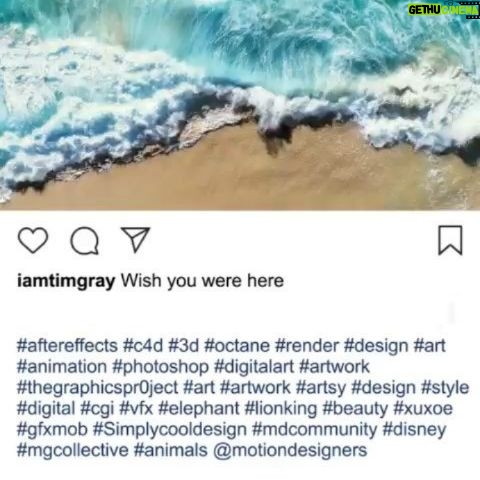Screen dimensions: 480x480
Task: Open the #photoshop hashtag
Action: coord(160,367)
